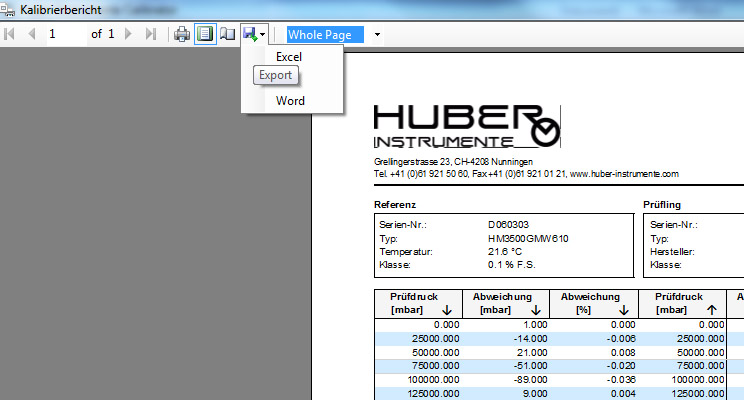Click the deviation cell -14.000
Image resolution: width=744 pixels, height=400 pixels.
[530, 339]
